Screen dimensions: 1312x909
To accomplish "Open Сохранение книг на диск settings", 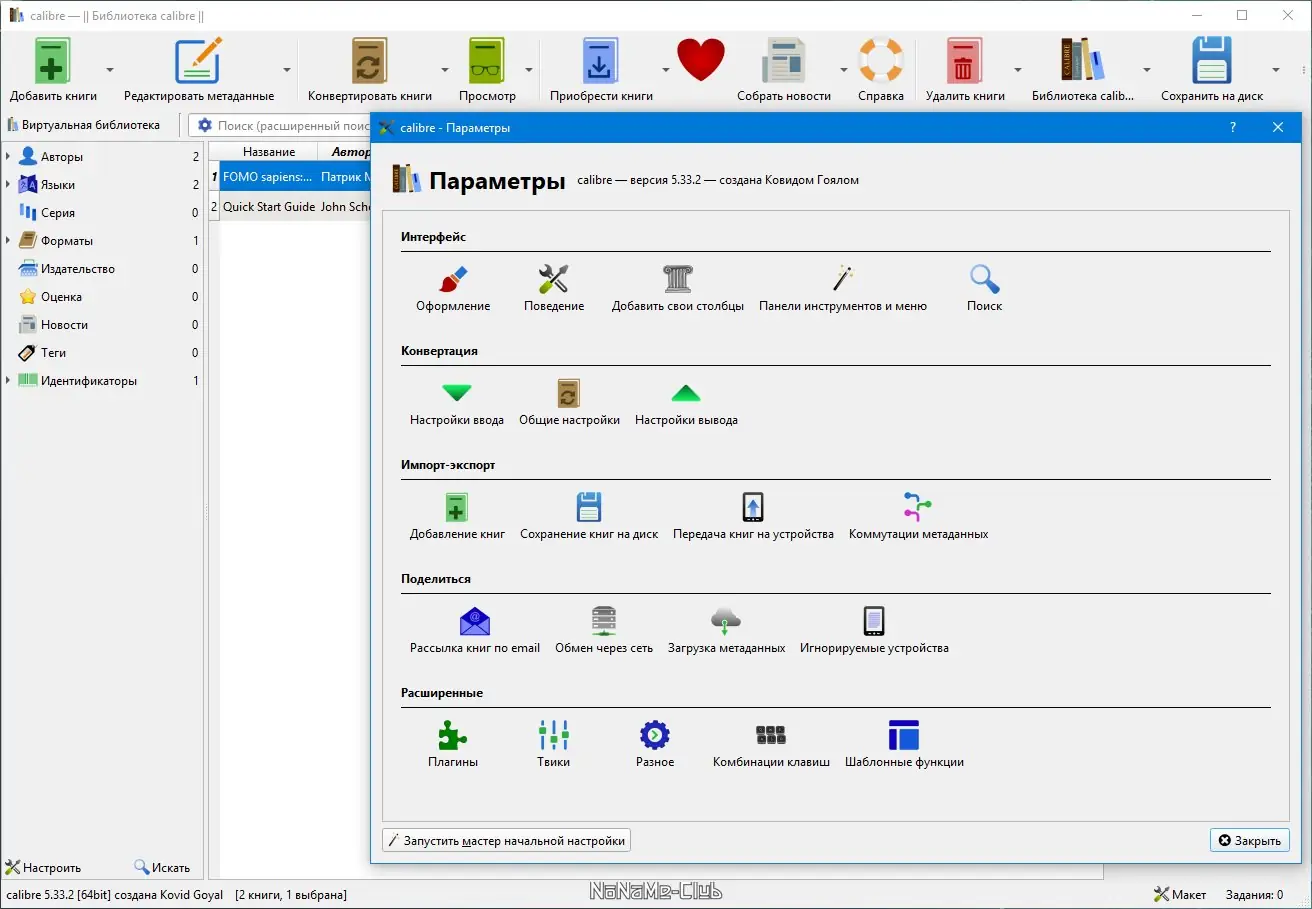I will point(589,516).
